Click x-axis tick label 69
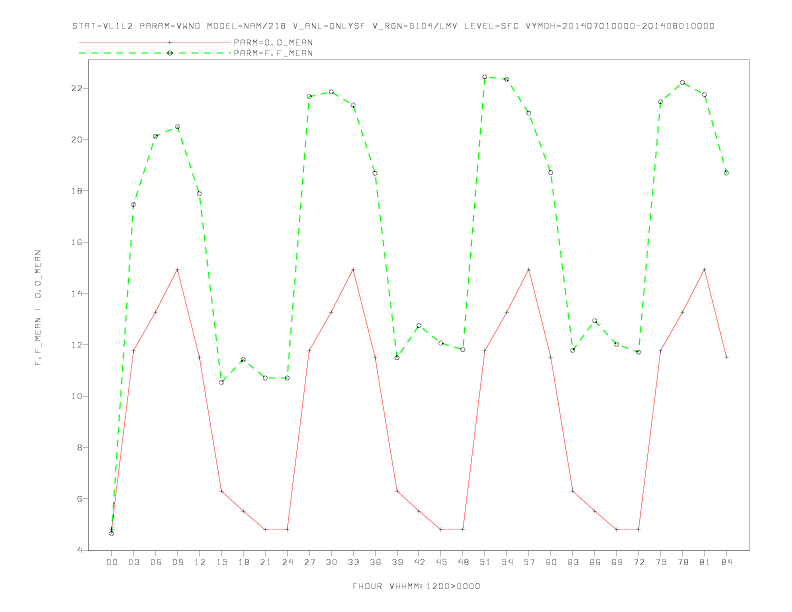 [617, 562]
